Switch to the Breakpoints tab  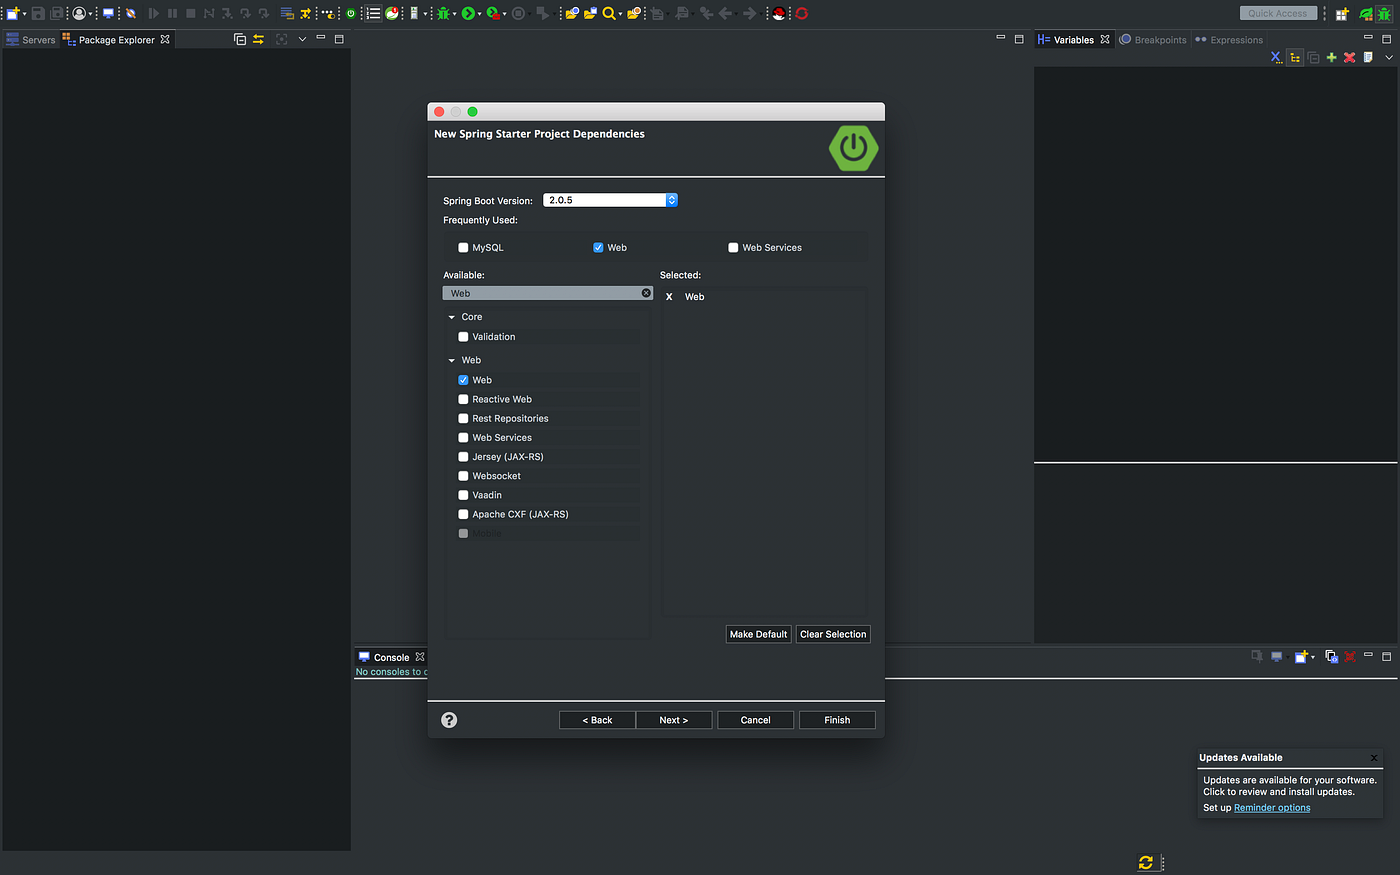click(1153, 40)
